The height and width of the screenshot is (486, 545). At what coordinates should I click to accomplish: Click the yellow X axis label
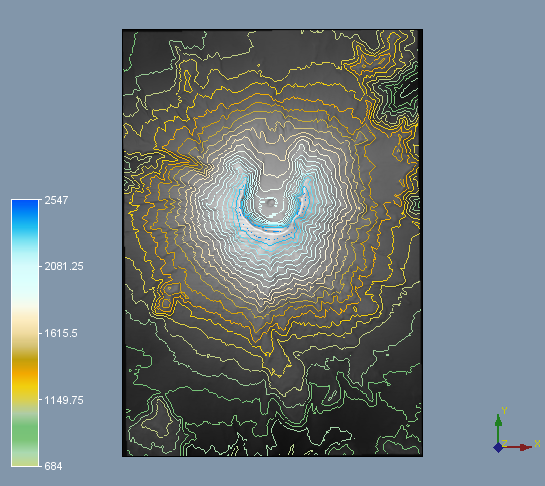pos(537,444)
